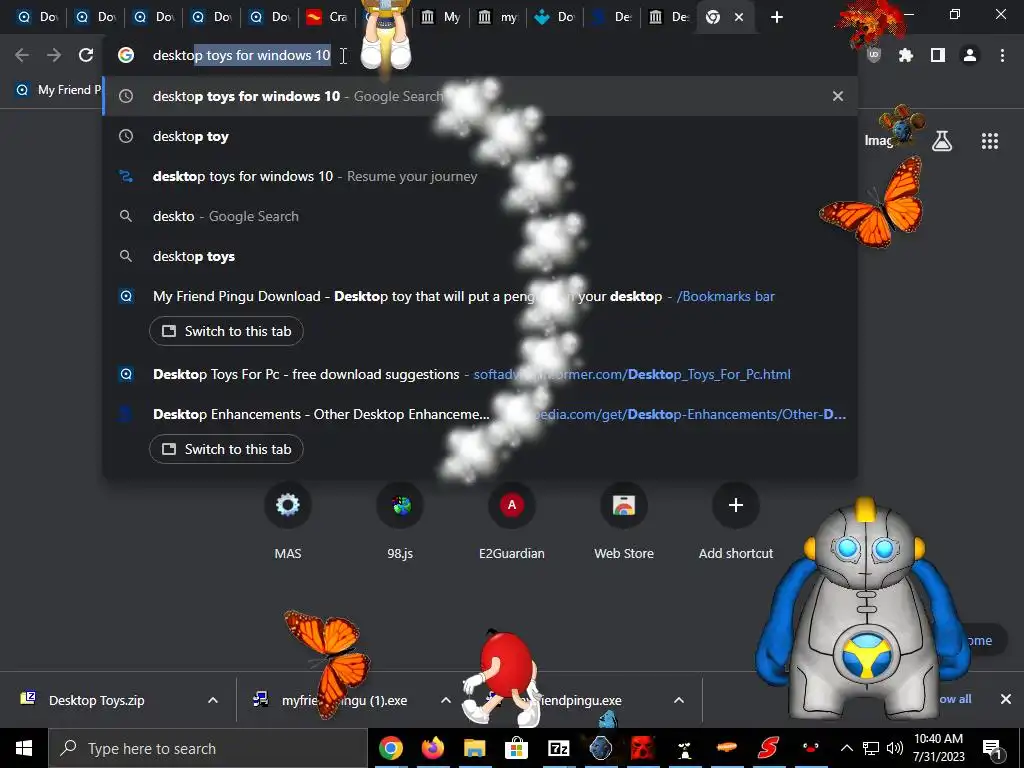Open the Web Store shortcut
The image size is (1024, 768).
click(x=624, y=521)
